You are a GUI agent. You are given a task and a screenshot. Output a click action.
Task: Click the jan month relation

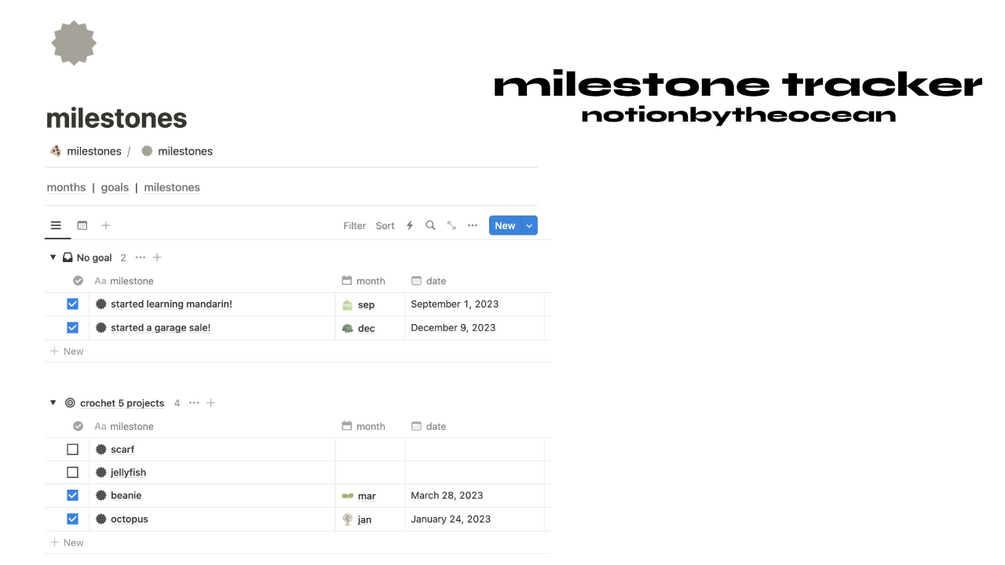coord(357,520)
